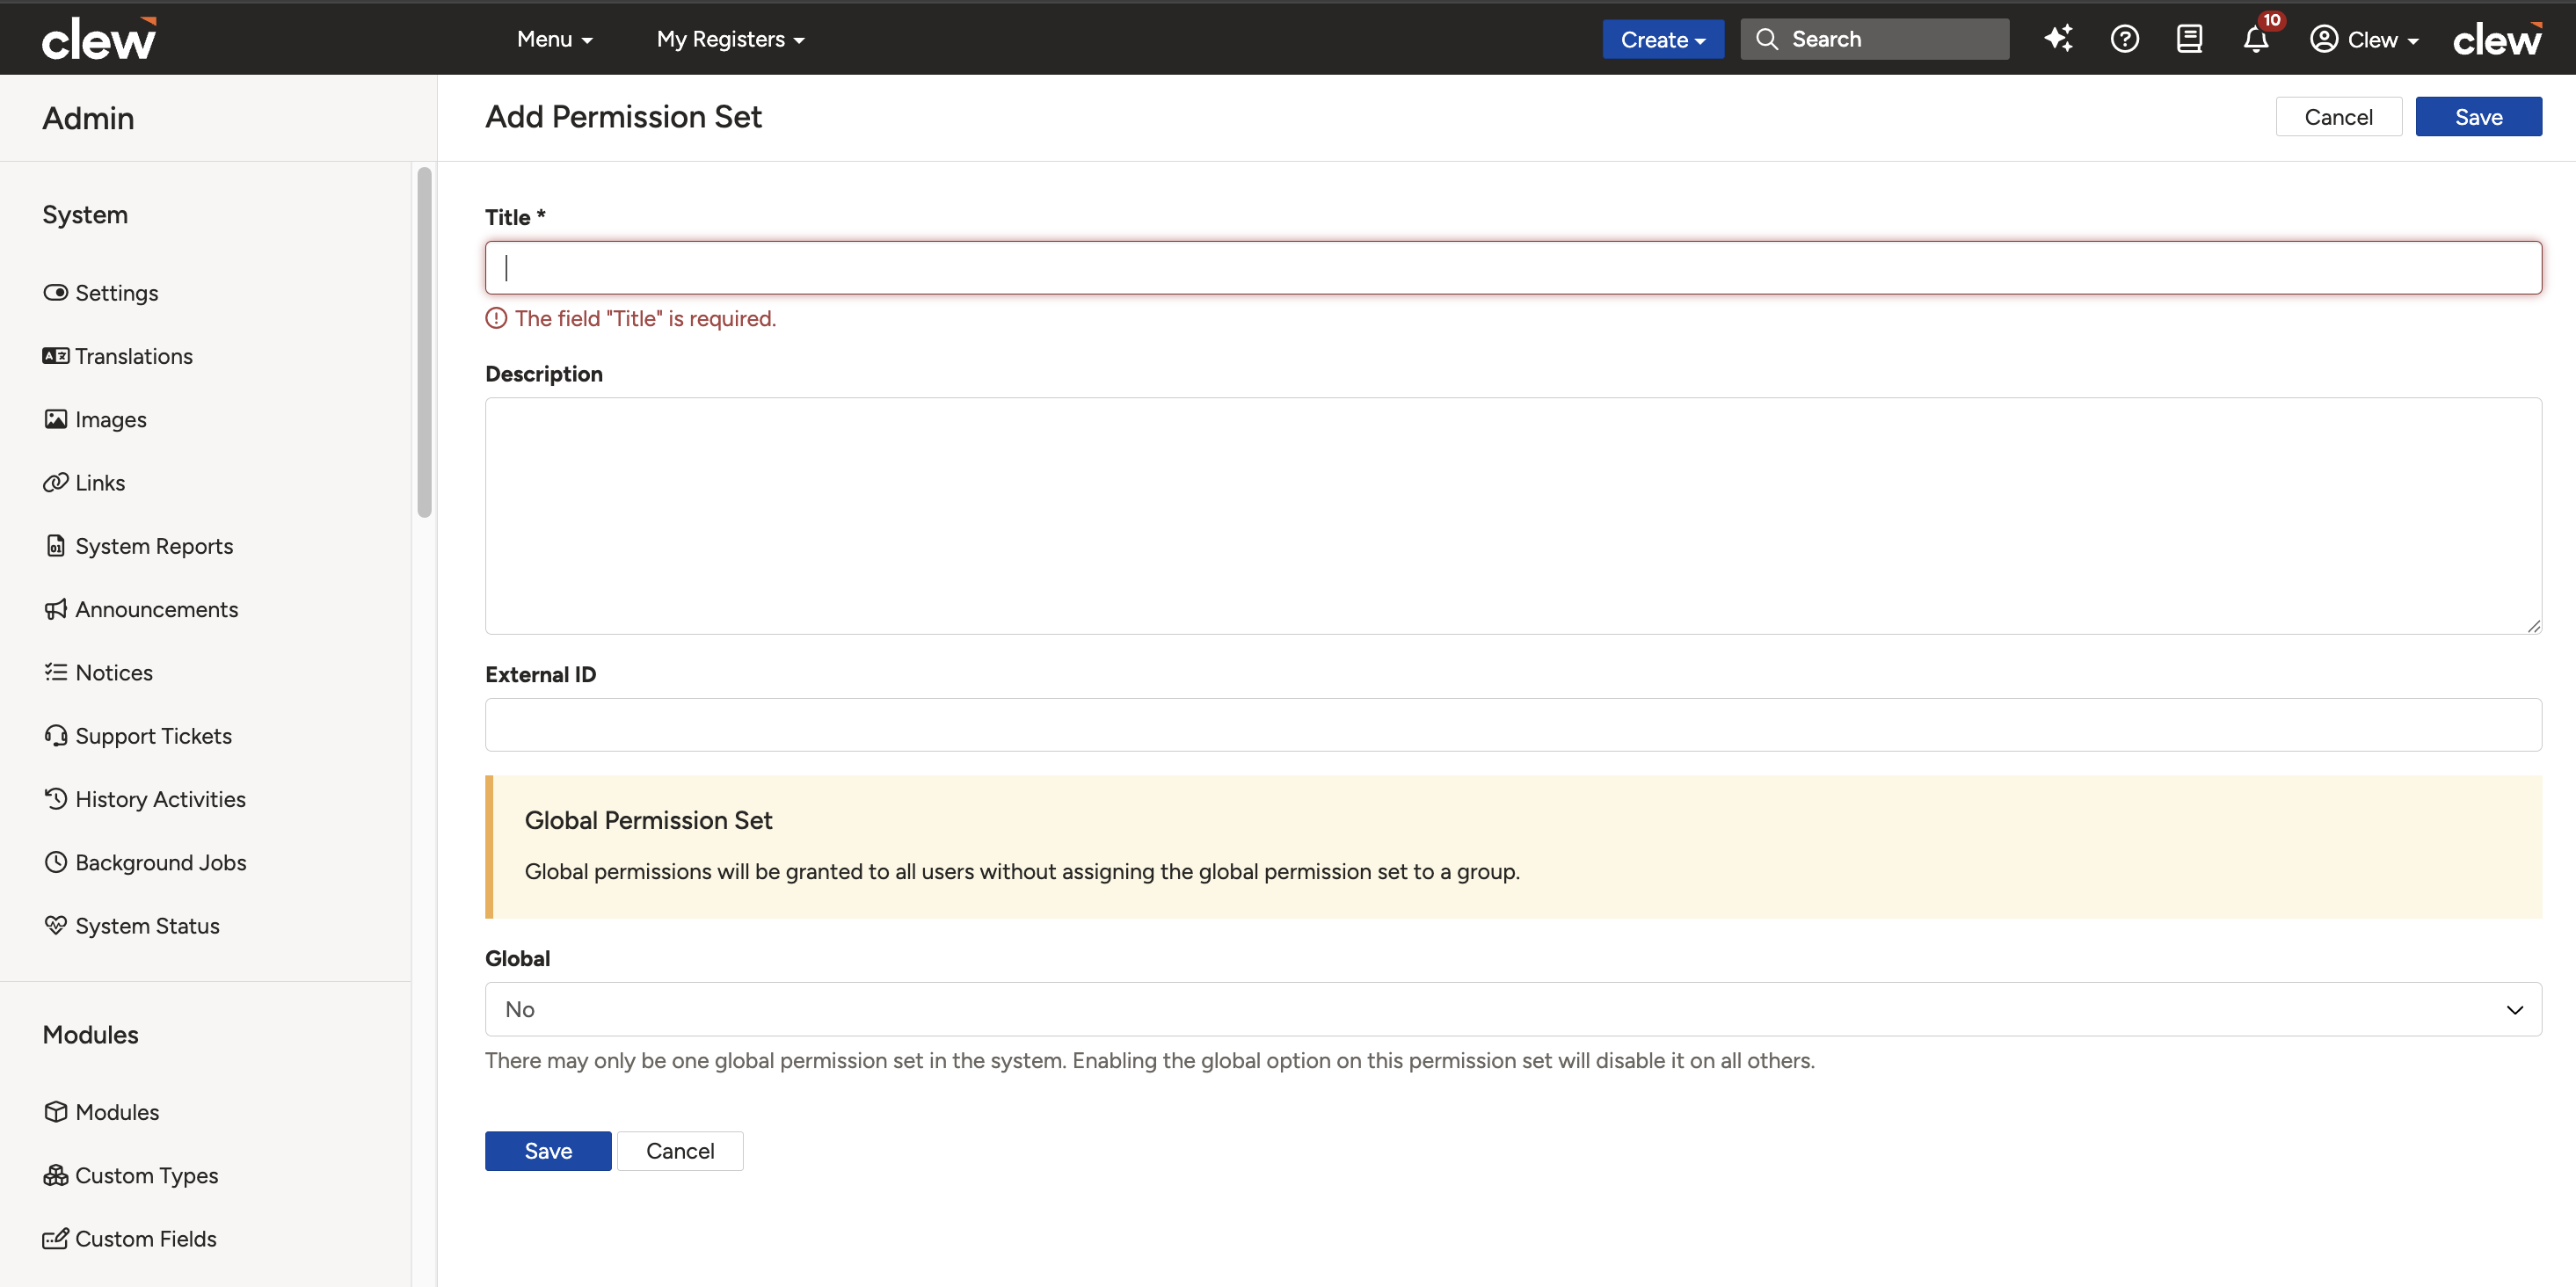Click the top Save button
The width and height of the screenshot is (2576, 1287).
point(2478,116)
